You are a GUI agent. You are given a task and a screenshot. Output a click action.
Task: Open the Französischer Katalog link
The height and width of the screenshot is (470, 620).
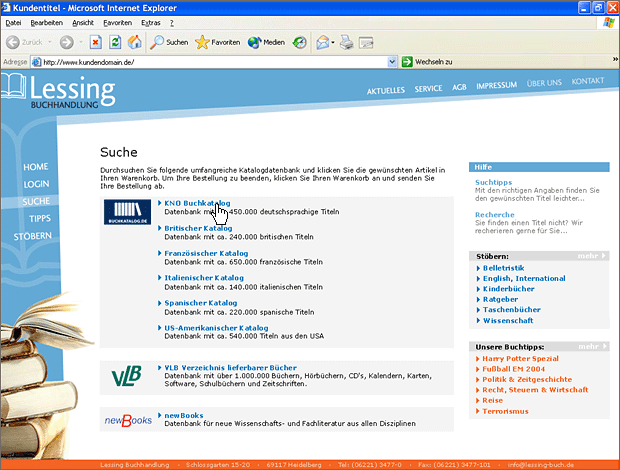206,253
